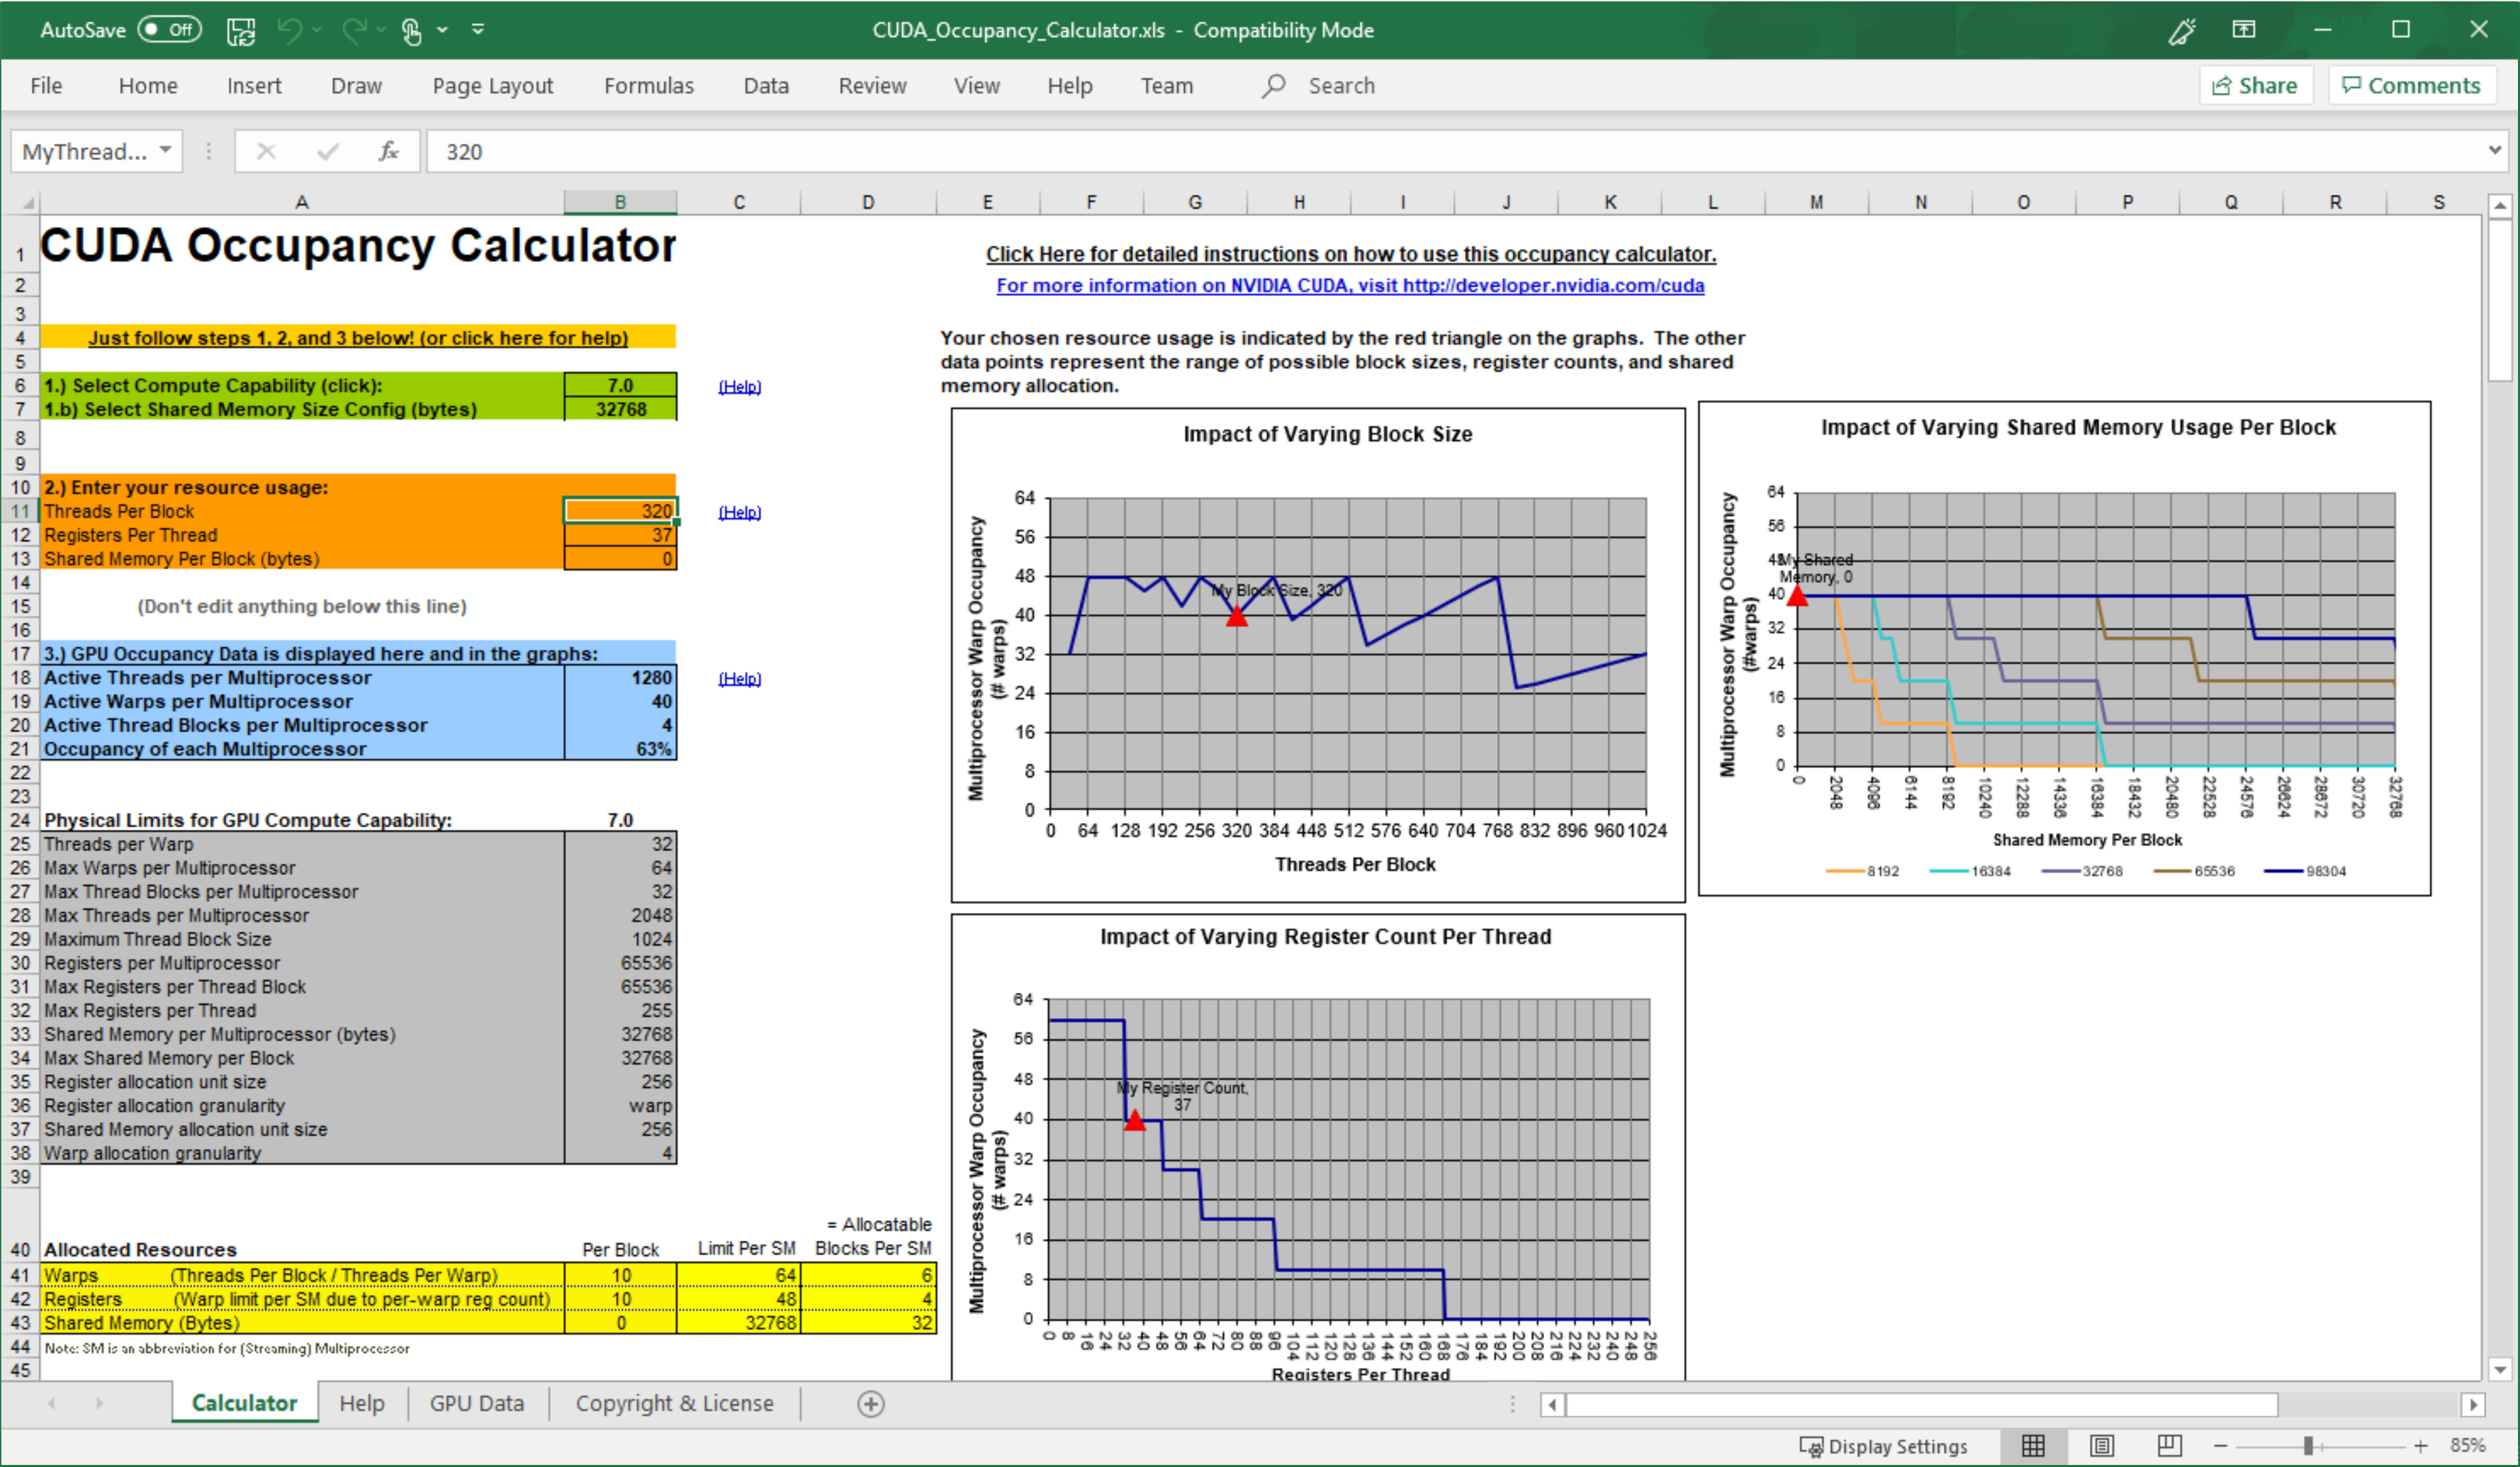Viewport: 2520px width, 1467px height.
Task: Open the Name Box dropdown
Action: [x=165, y=151]
